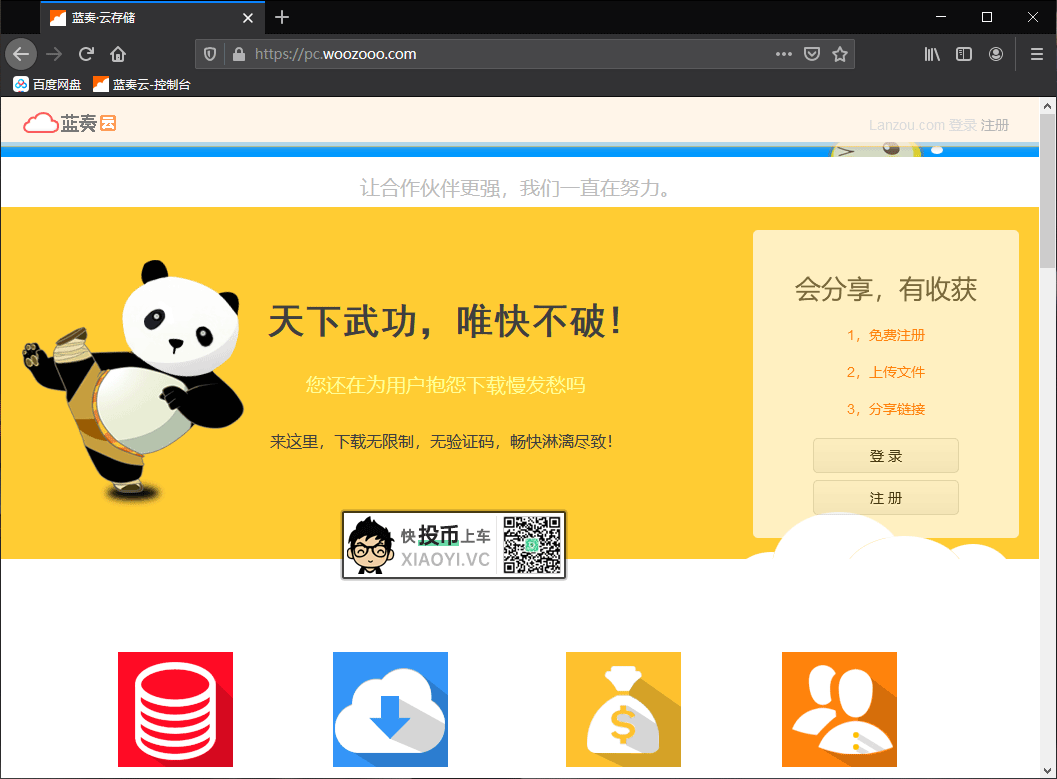
Task: Open the Library icon in toolbar
Action: pos(932,54)
